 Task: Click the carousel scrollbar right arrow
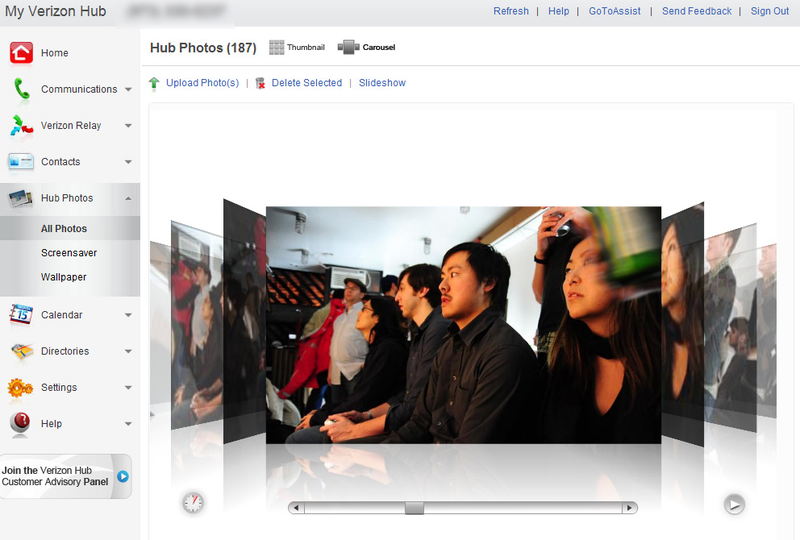pyautogui.click(x=630, y=508)
